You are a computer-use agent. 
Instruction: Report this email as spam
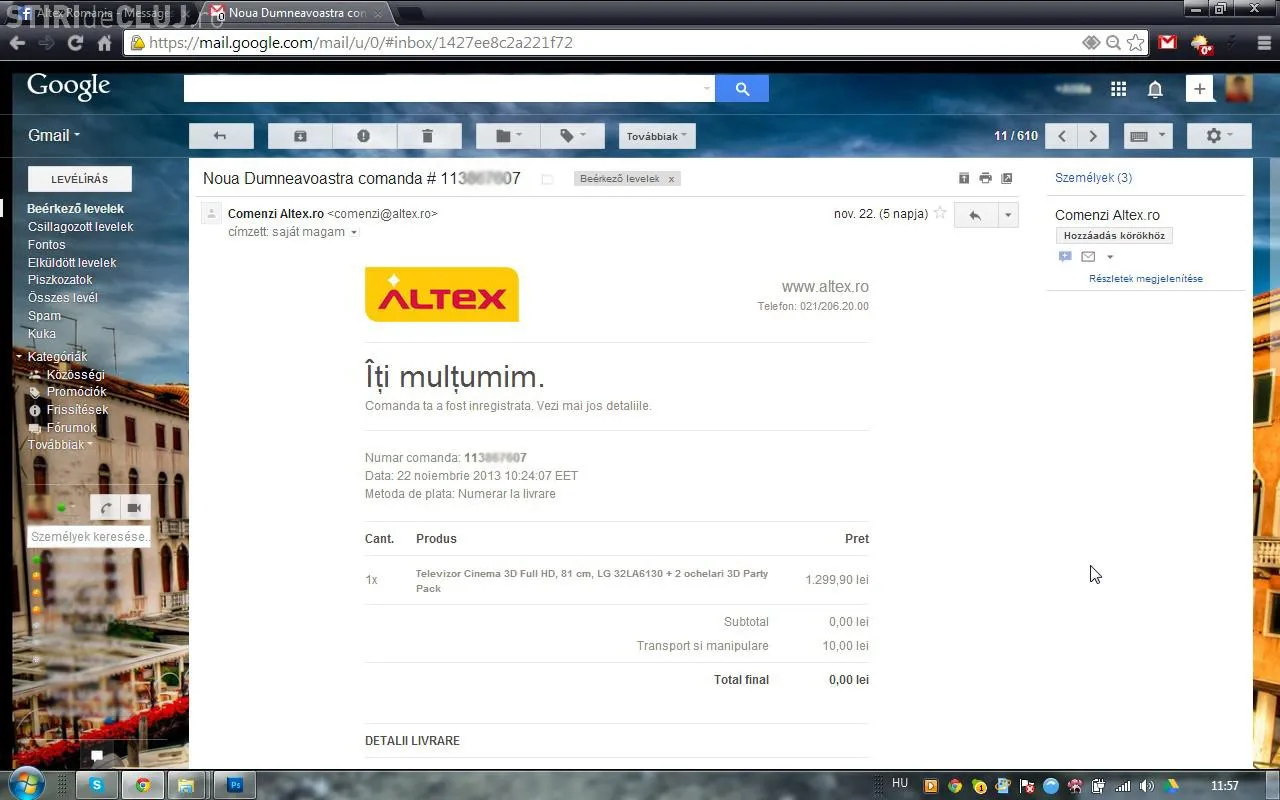coord(363,136)
